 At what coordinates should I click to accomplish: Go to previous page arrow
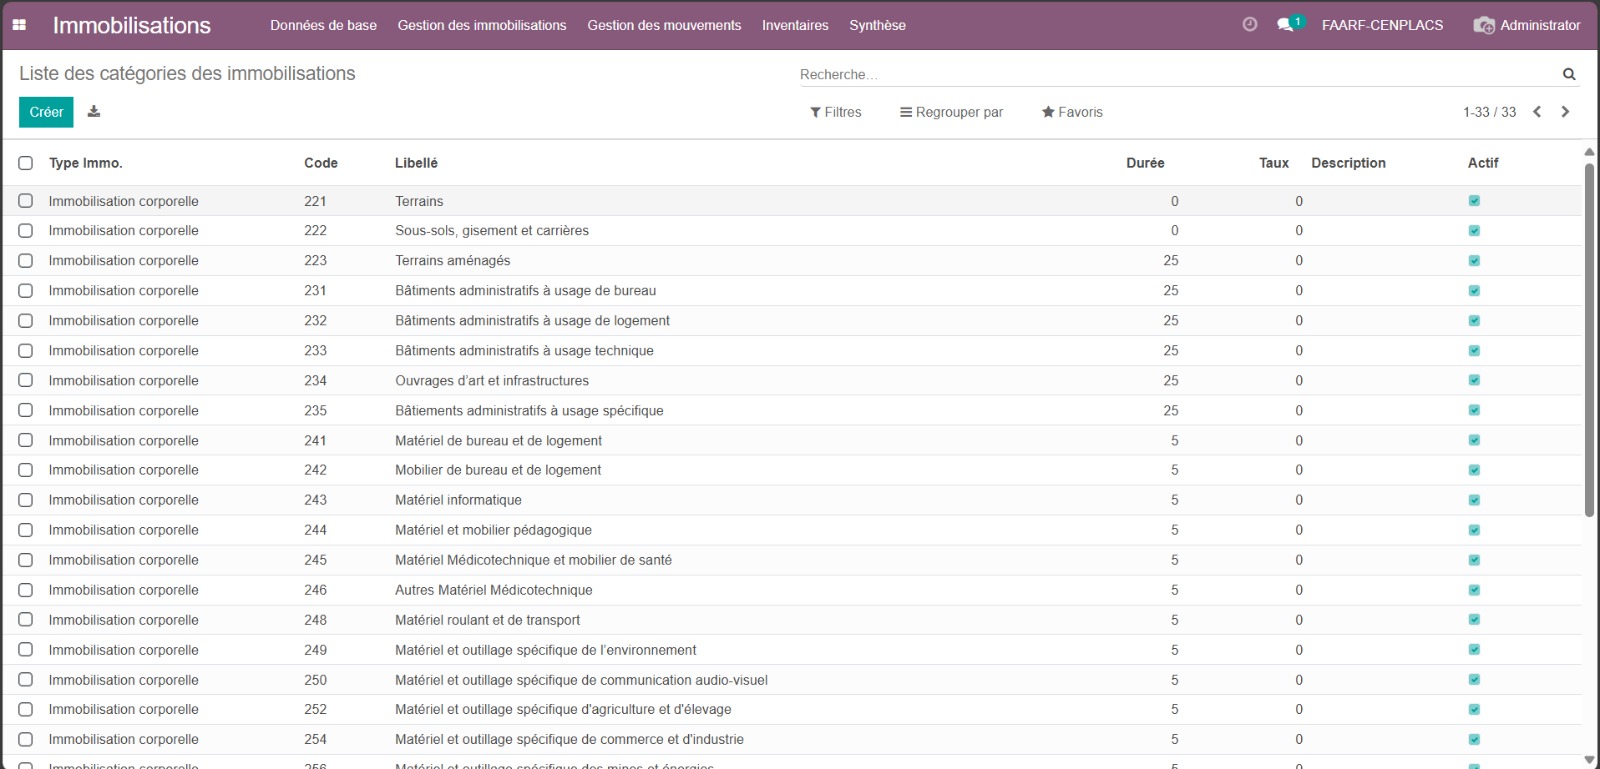point(1537,112)
